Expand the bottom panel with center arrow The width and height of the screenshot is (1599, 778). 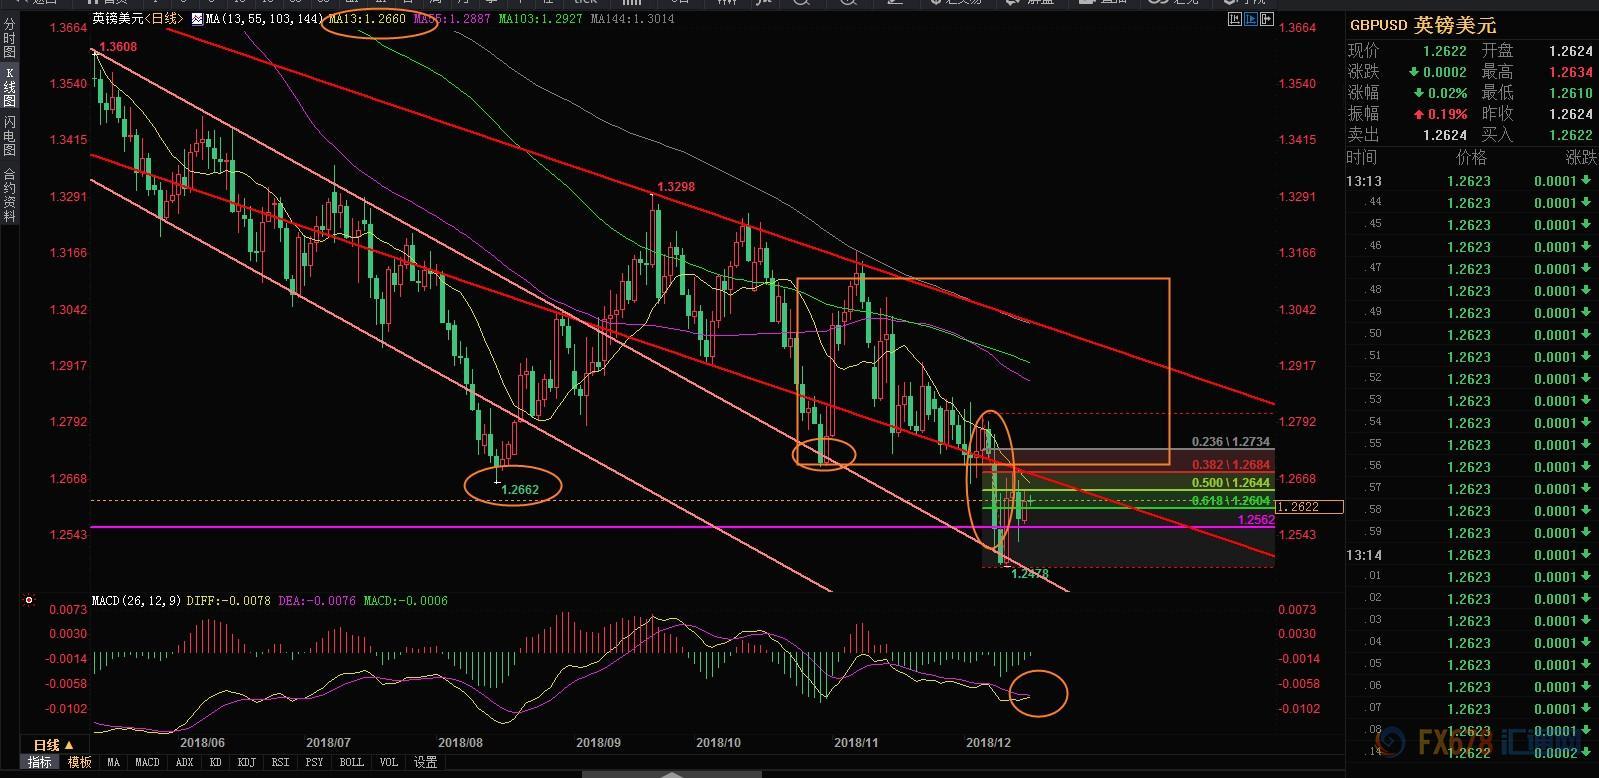[670, 773]
